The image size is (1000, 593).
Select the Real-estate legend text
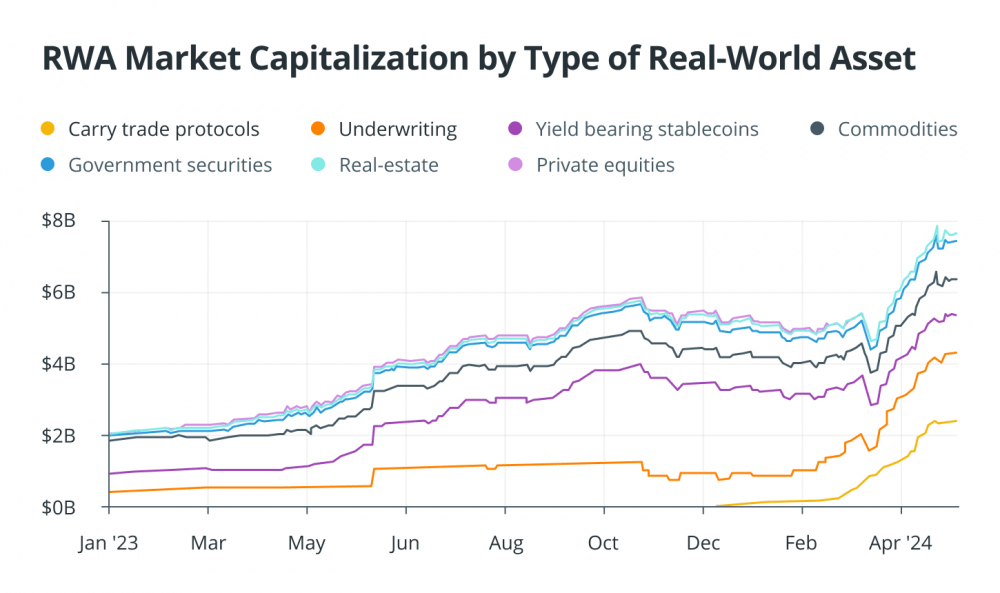tap(389, 165)
